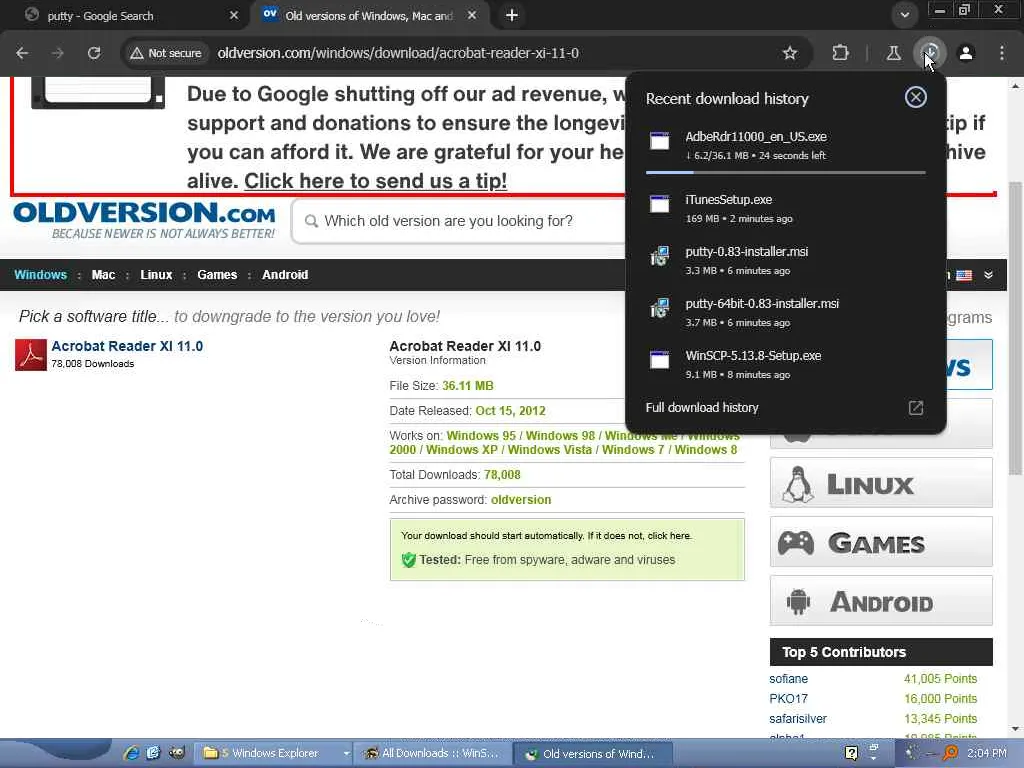Image resolution: width=1024 pixels, height=768 pixels.
Task: Click the 'Windows 7' compatibility link
Action: coord(633,450)
